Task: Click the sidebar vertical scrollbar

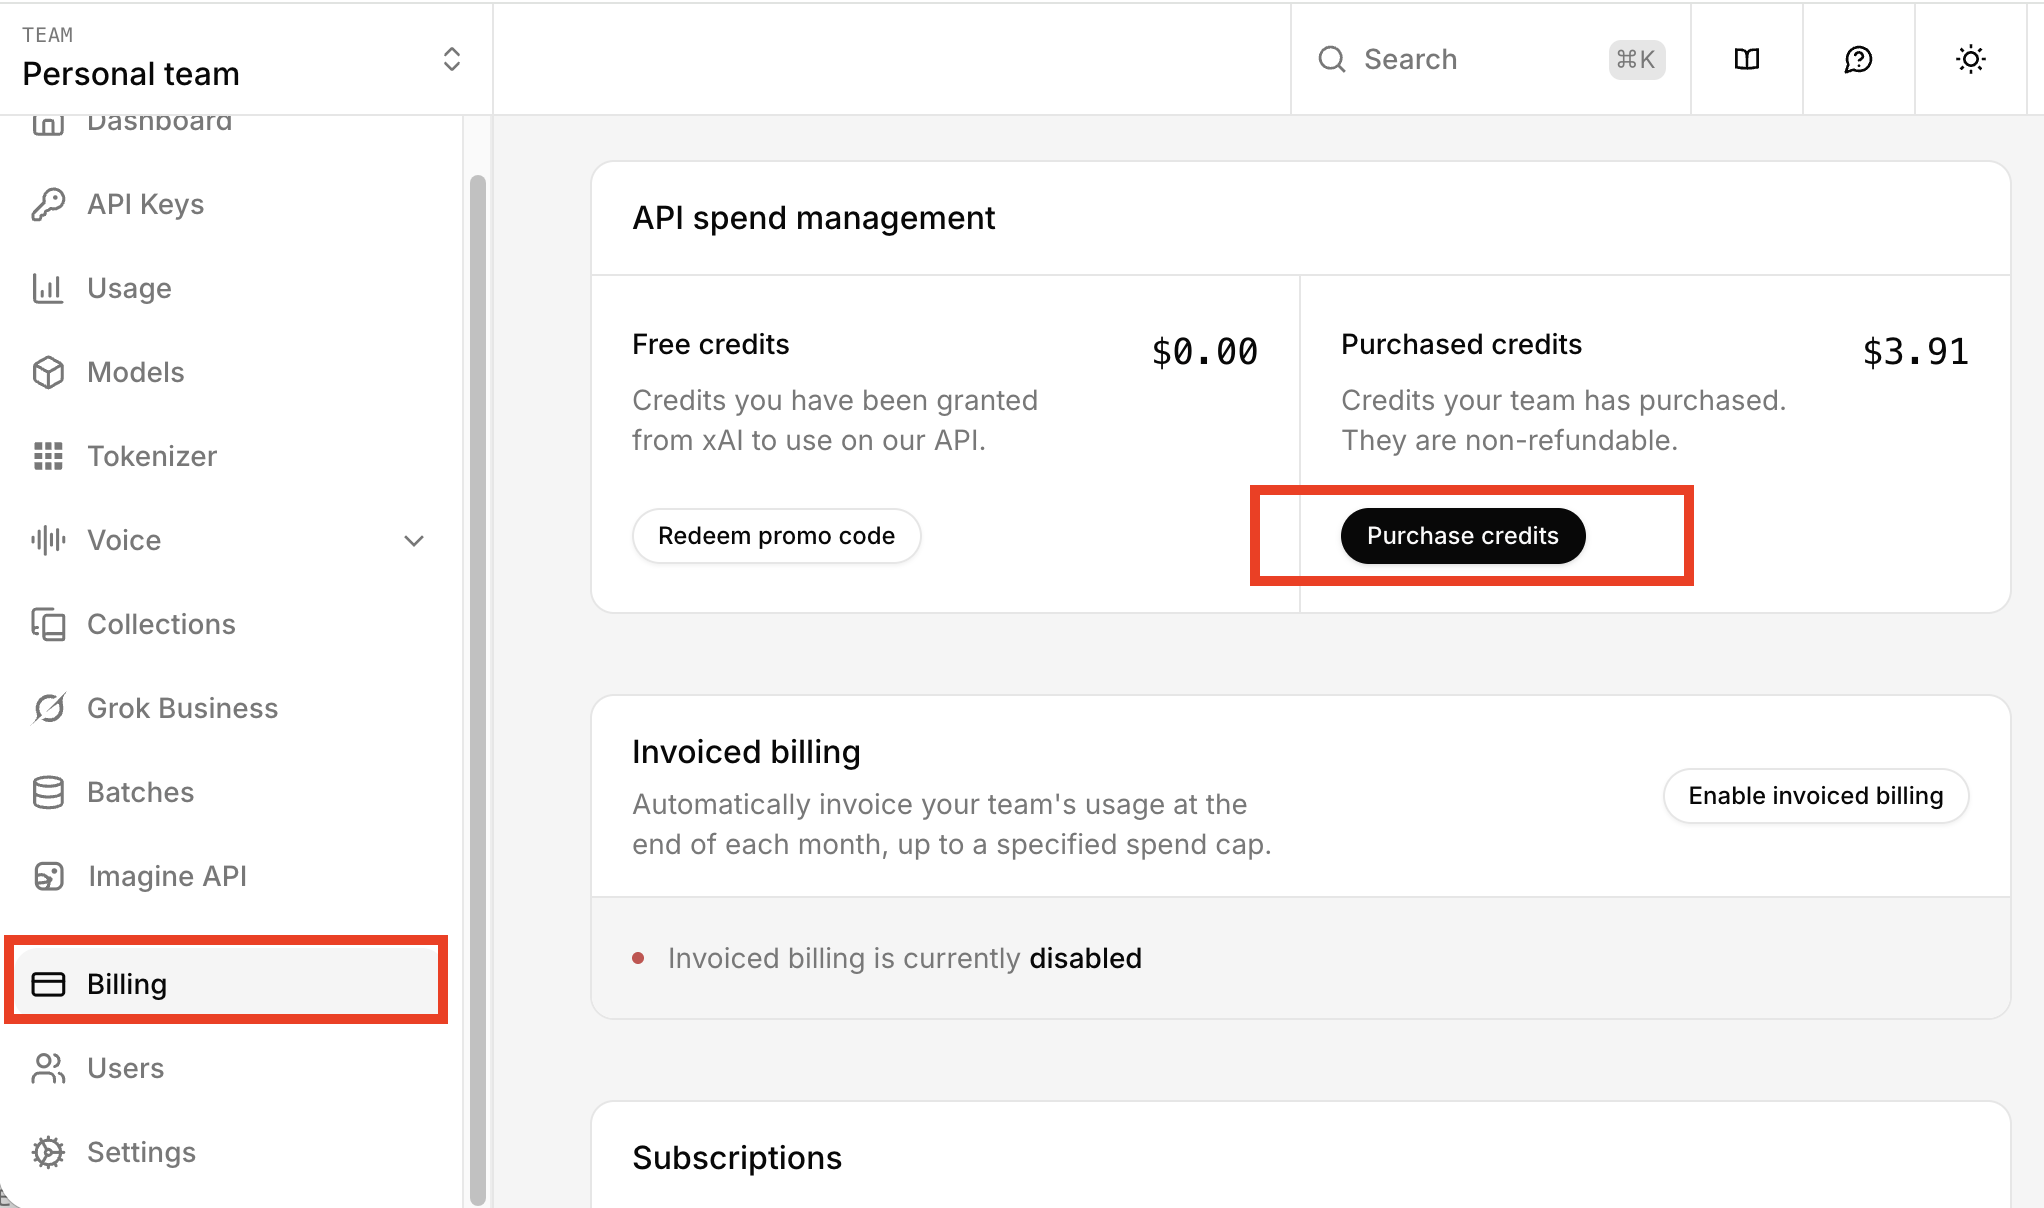Action: [x=478, y=690]
